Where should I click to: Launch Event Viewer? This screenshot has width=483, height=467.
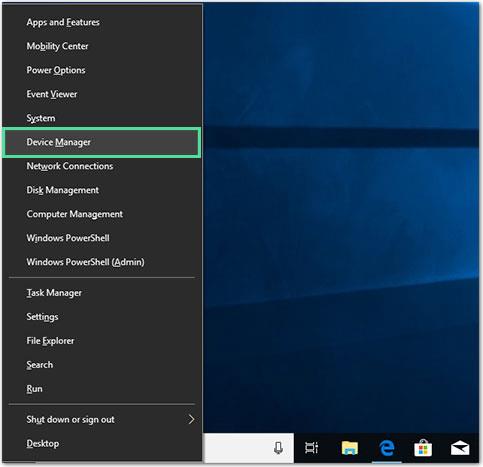[x=102, y=94]
